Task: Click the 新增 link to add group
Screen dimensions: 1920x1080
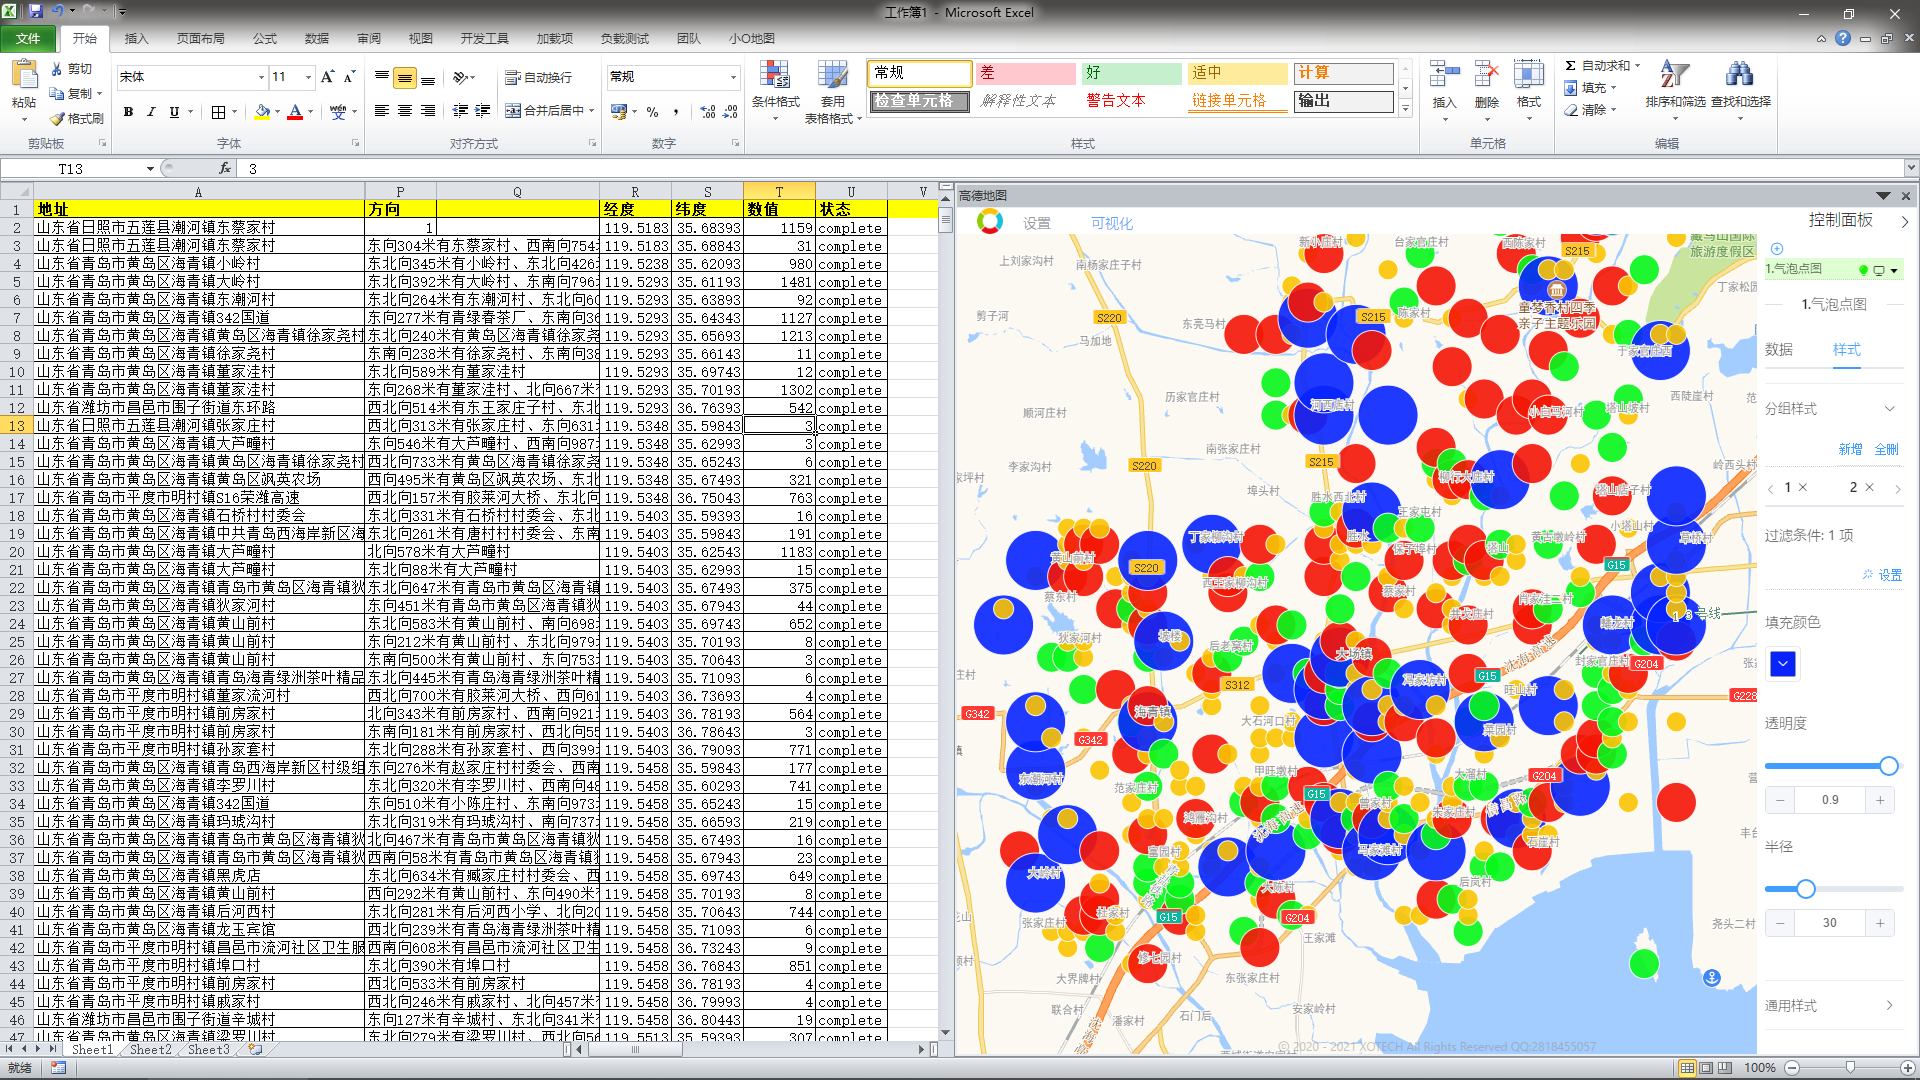Action: (1850, 449)
